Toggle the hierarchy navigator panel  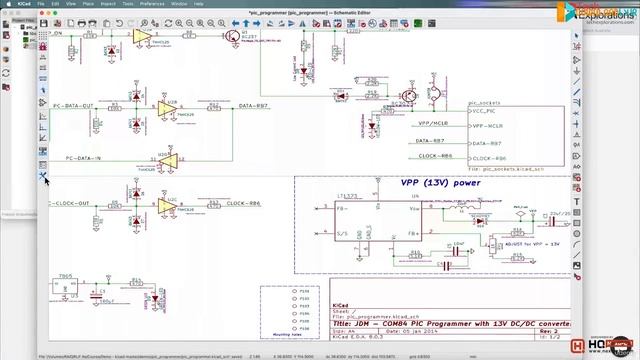click(43, 151)
